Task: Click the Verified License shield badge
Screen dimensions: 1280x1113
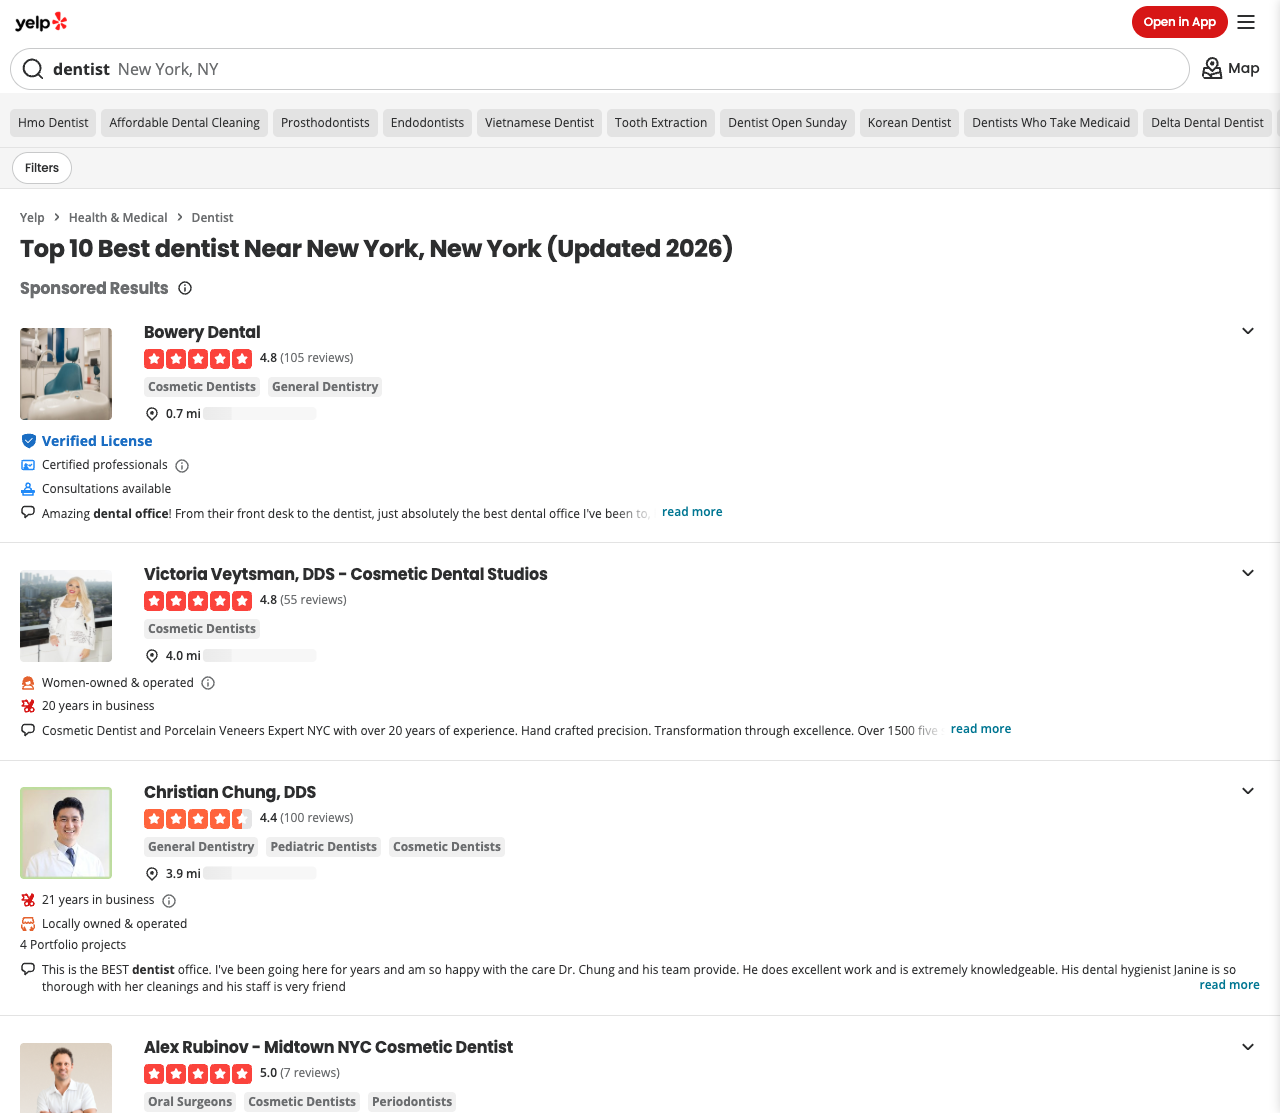Action: 29,441
